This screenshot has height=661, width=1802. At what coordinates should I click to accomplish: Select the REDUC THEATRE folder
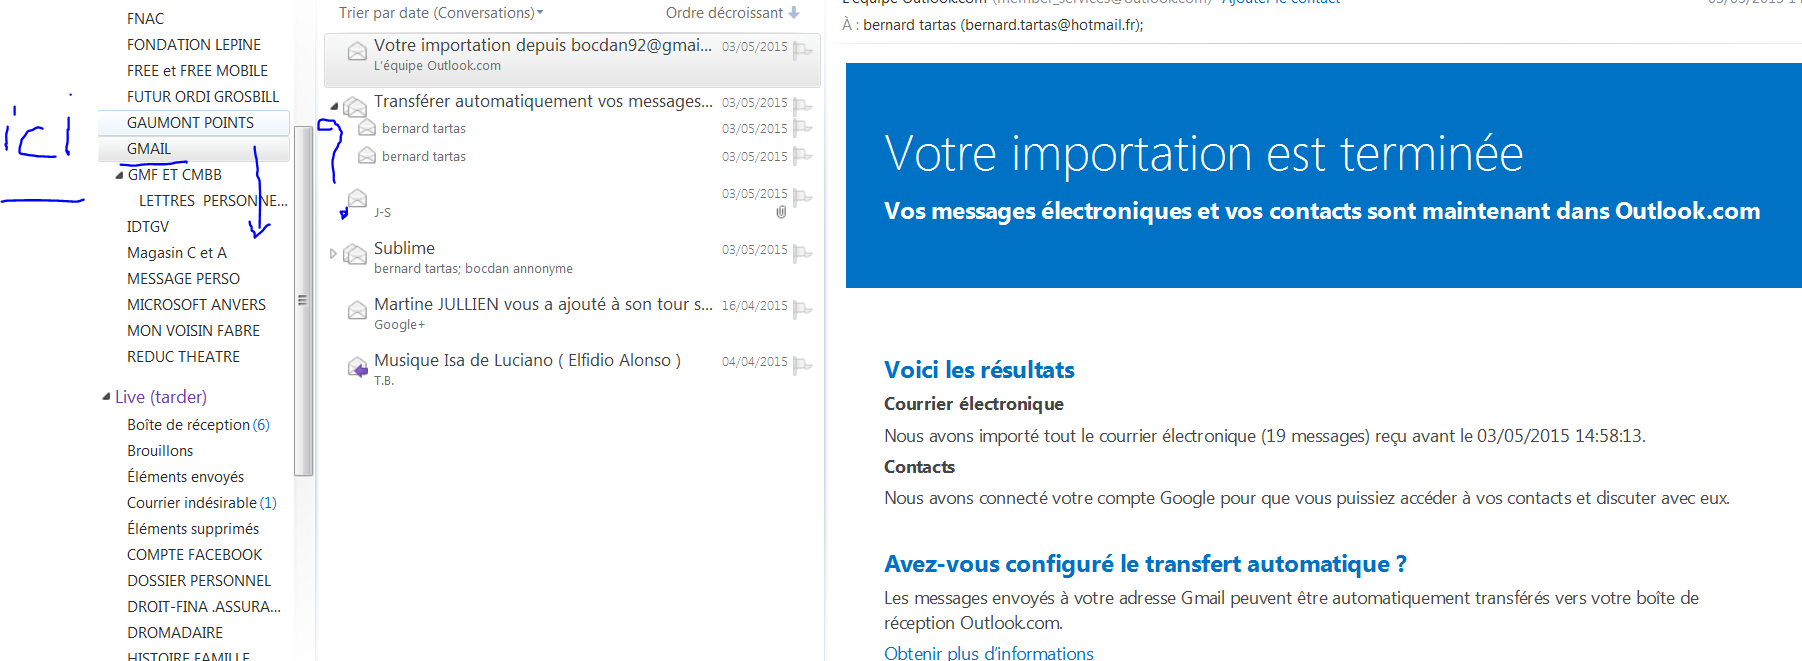click(x=183, y=357)
